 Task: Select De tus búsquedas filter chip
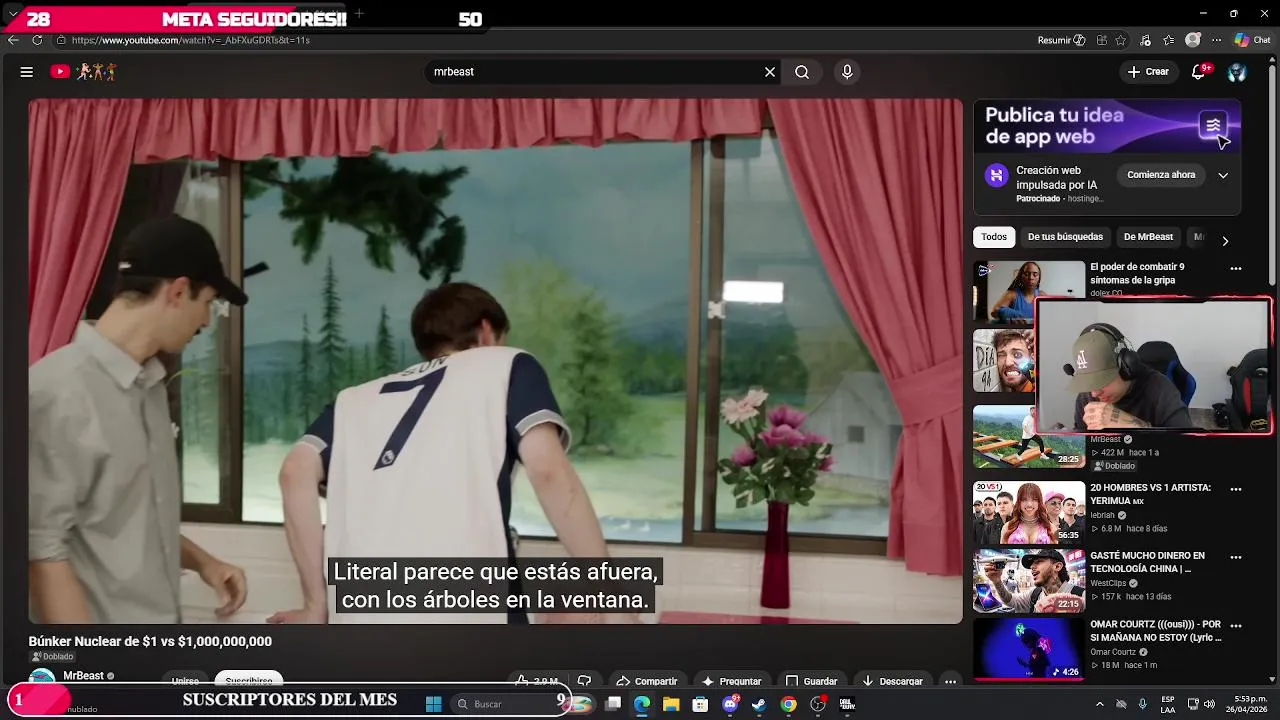[1065, 237]
